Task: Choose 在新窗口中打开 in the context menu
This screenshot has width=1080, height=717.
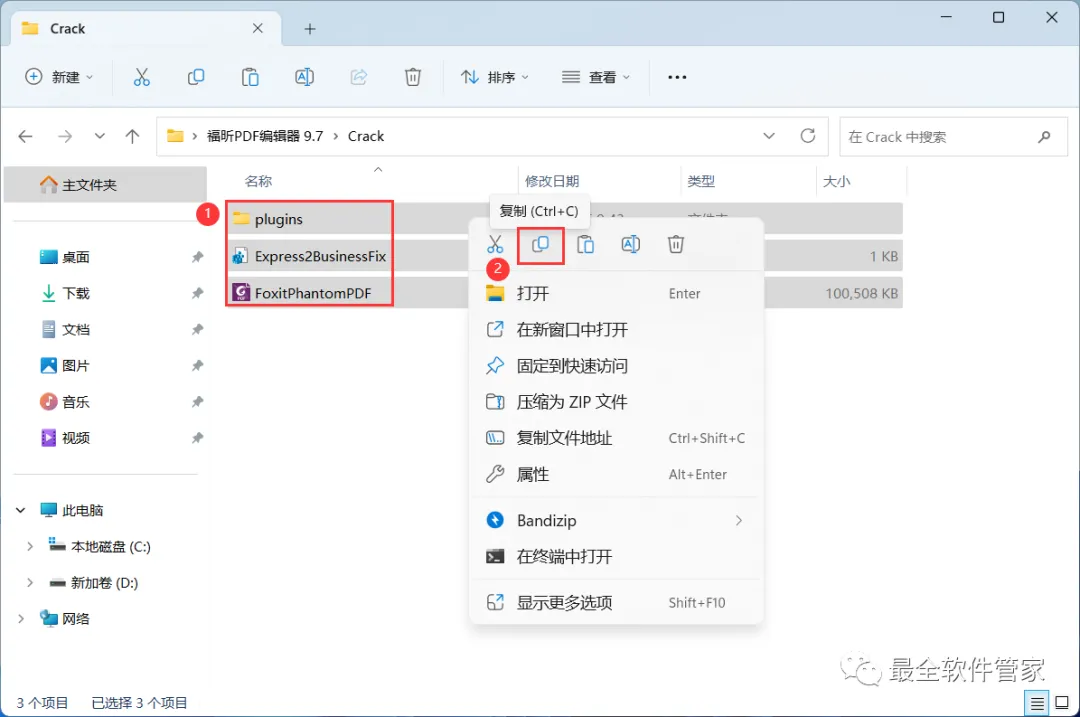Action: pos(616,330)
